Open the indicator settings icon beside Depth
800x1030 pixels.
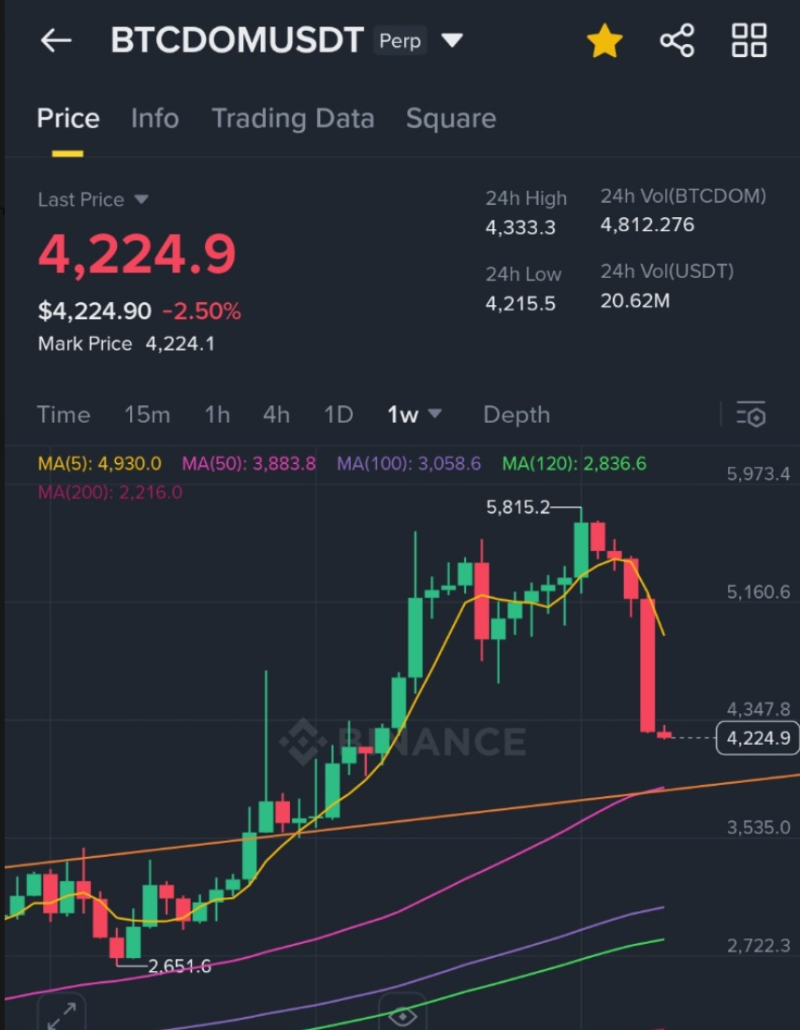coord(750,414)
